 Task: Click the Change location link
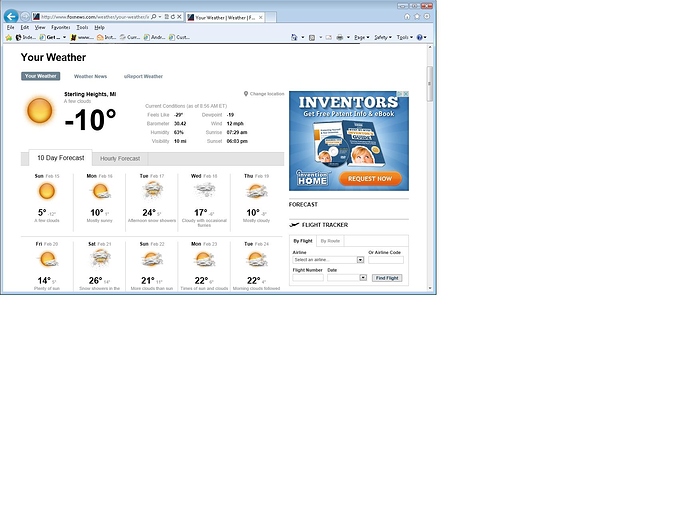click(x=264, y=94)
